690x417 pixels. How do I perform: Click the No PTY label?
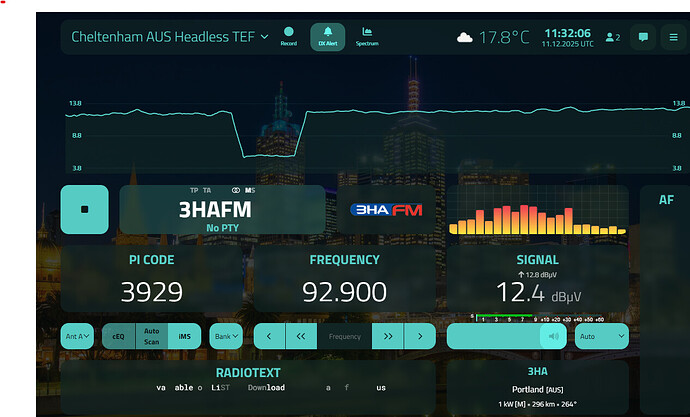coord(222,228)
